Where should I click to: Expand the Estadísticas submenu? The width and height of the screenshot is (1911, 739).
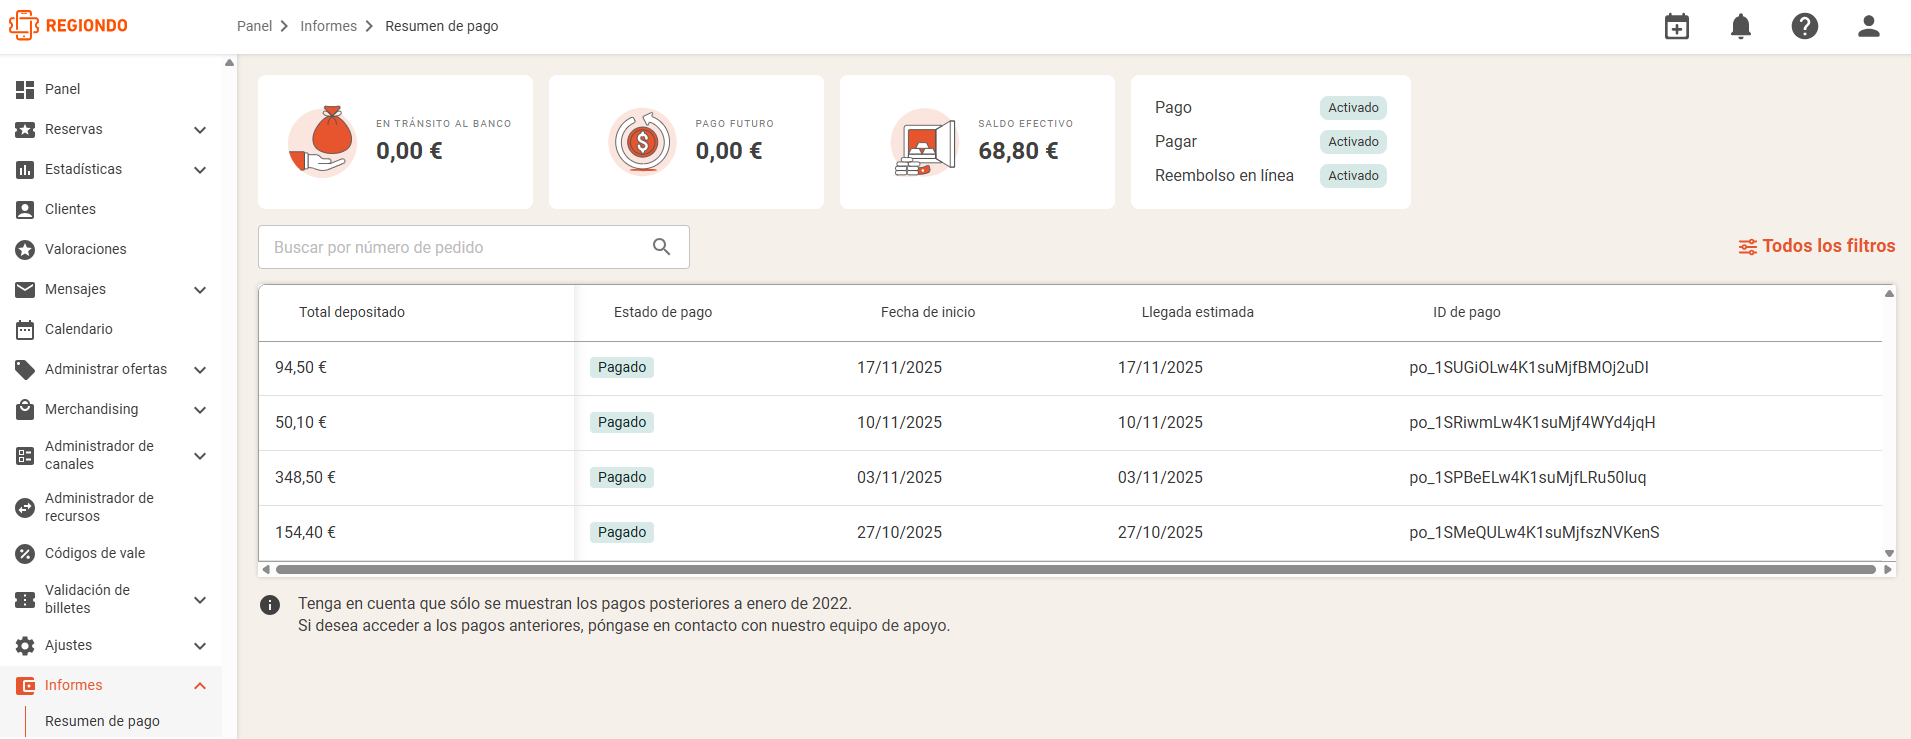(x=200, y=170)
